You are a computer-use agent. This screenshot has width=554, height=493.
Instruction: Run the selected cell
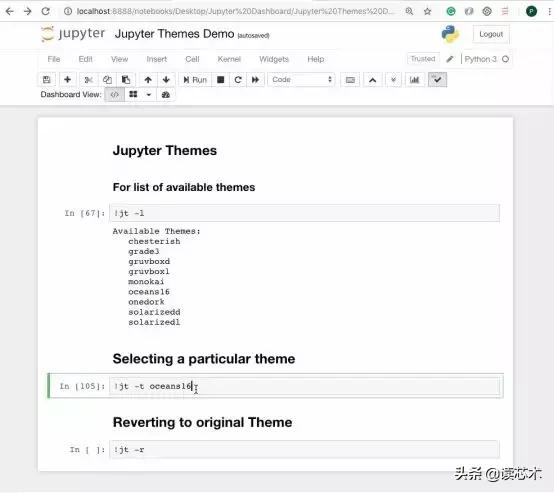pos(195,80)
